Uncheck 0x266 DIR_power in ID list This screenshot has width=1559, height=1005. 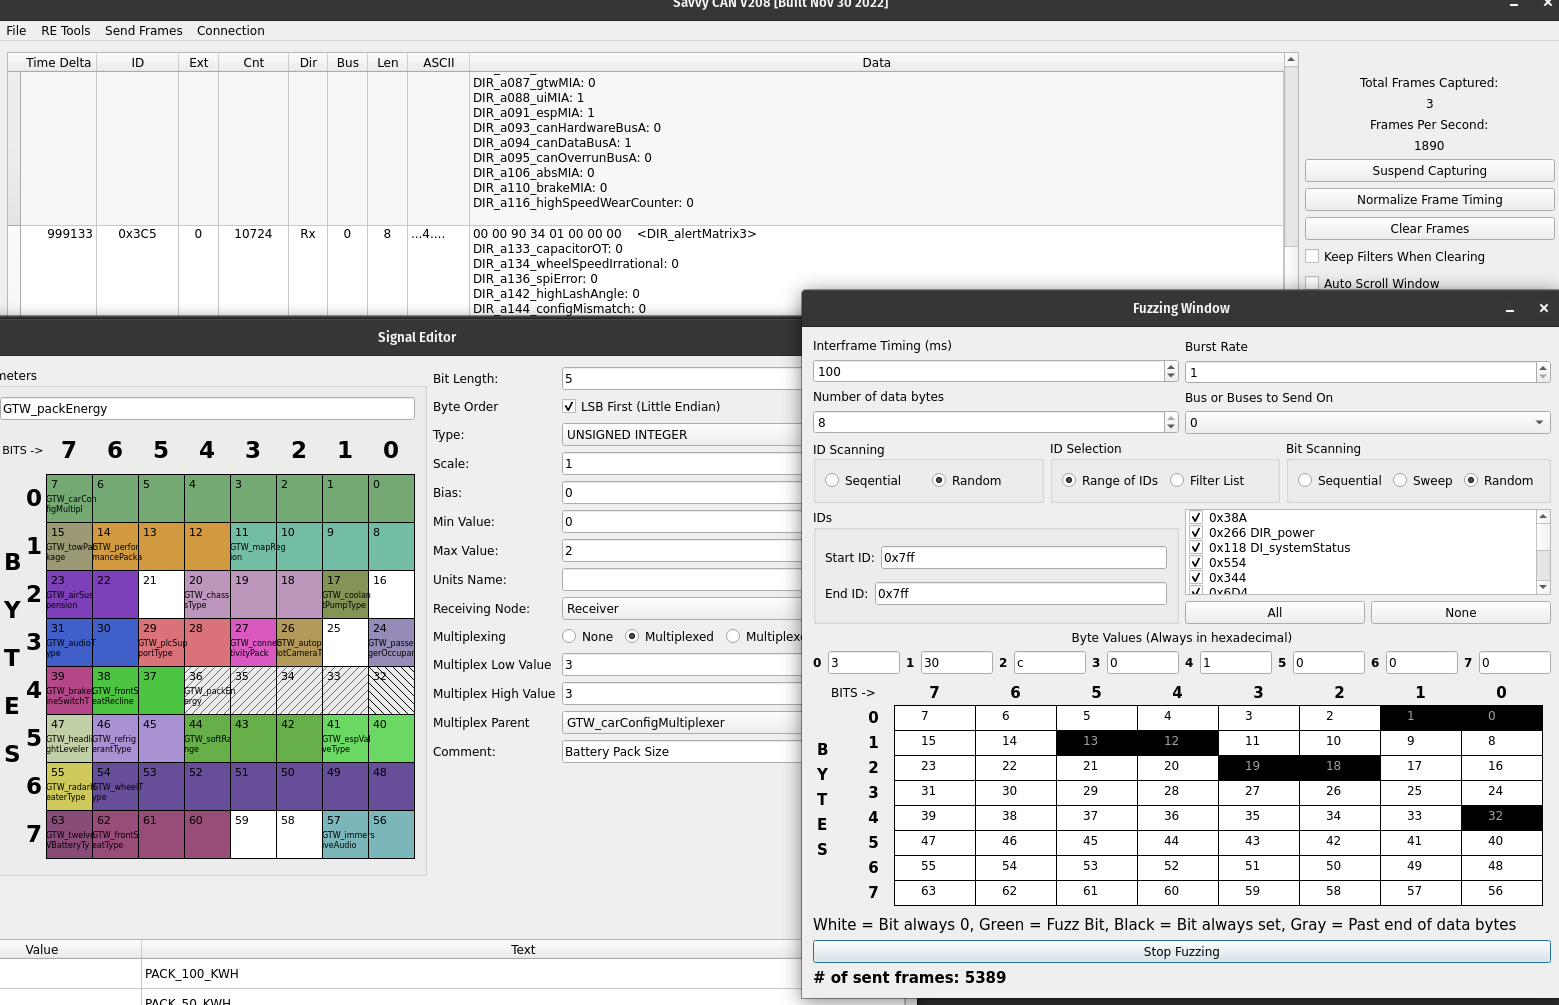[1196, 533]
